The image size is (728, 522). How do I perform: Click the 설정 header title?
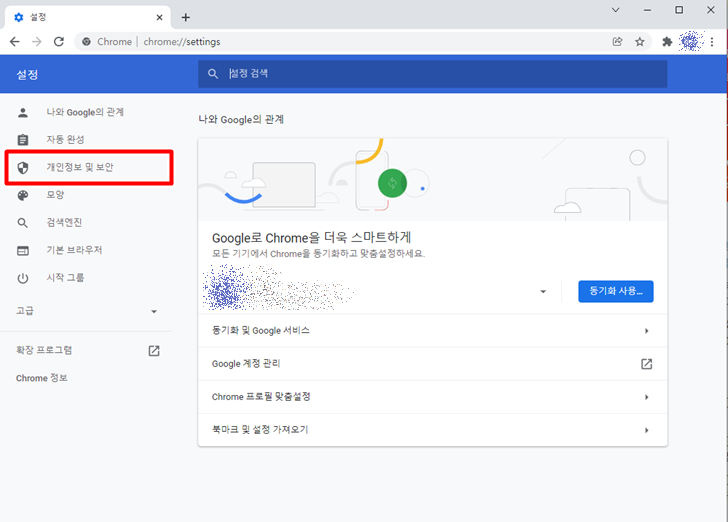point(27,75)
